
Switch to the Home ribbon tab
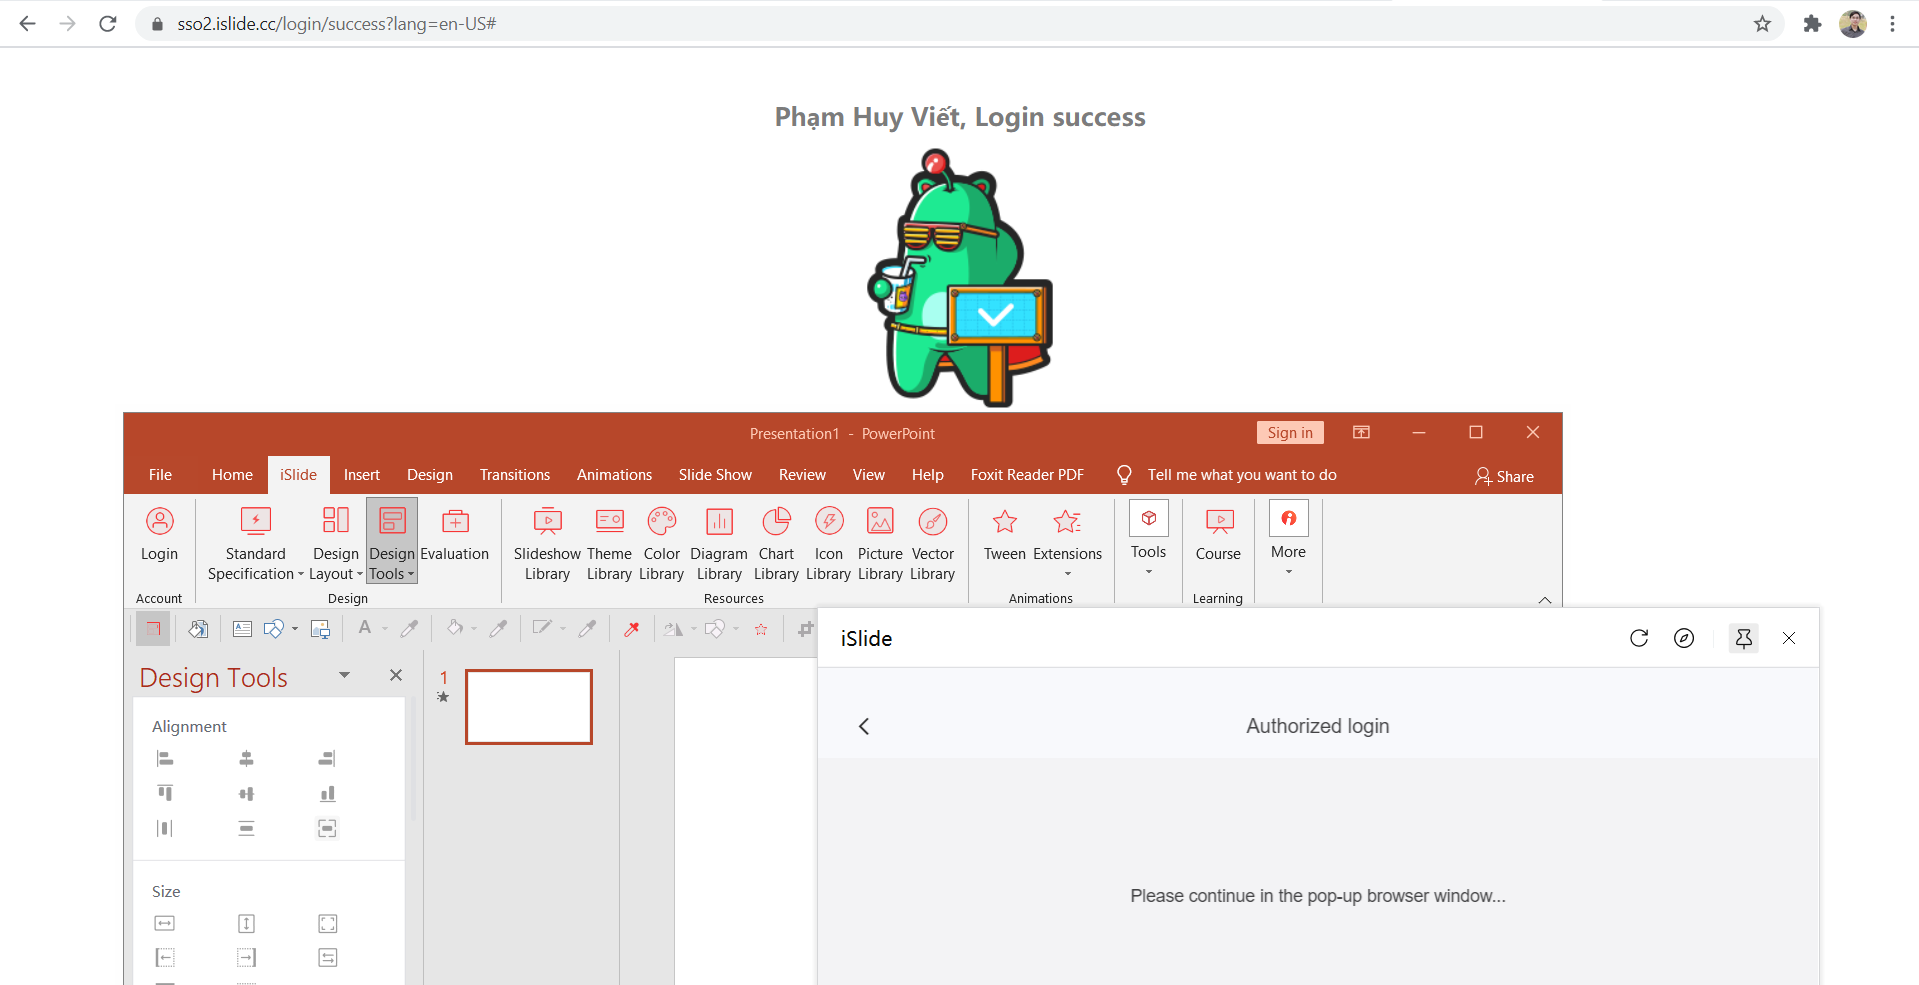[x=232, y=475]
